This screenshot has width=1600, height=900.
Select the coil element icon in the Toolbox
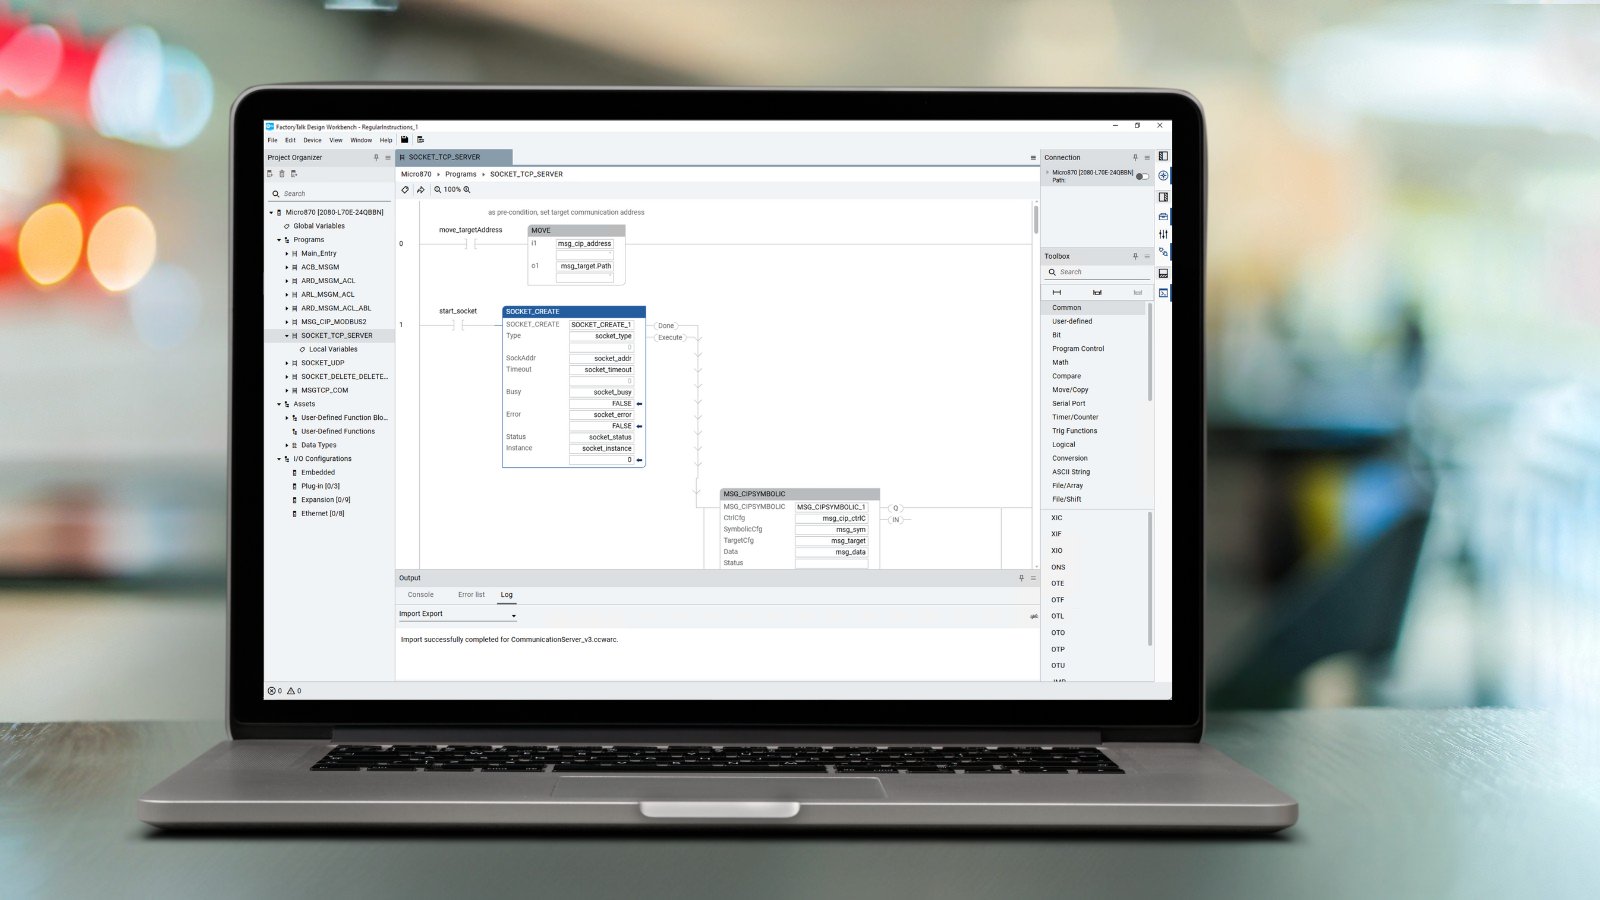pos(1097,292)
